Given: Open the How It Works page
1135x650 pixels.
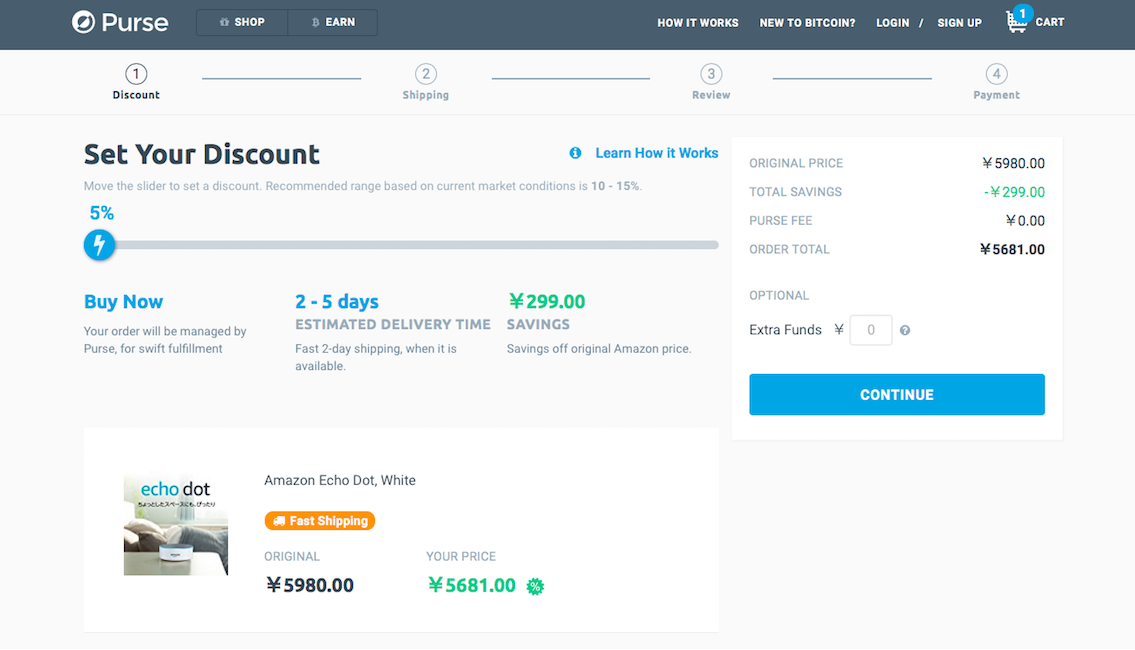Looking at the screenshot, I should pos(697,23).
